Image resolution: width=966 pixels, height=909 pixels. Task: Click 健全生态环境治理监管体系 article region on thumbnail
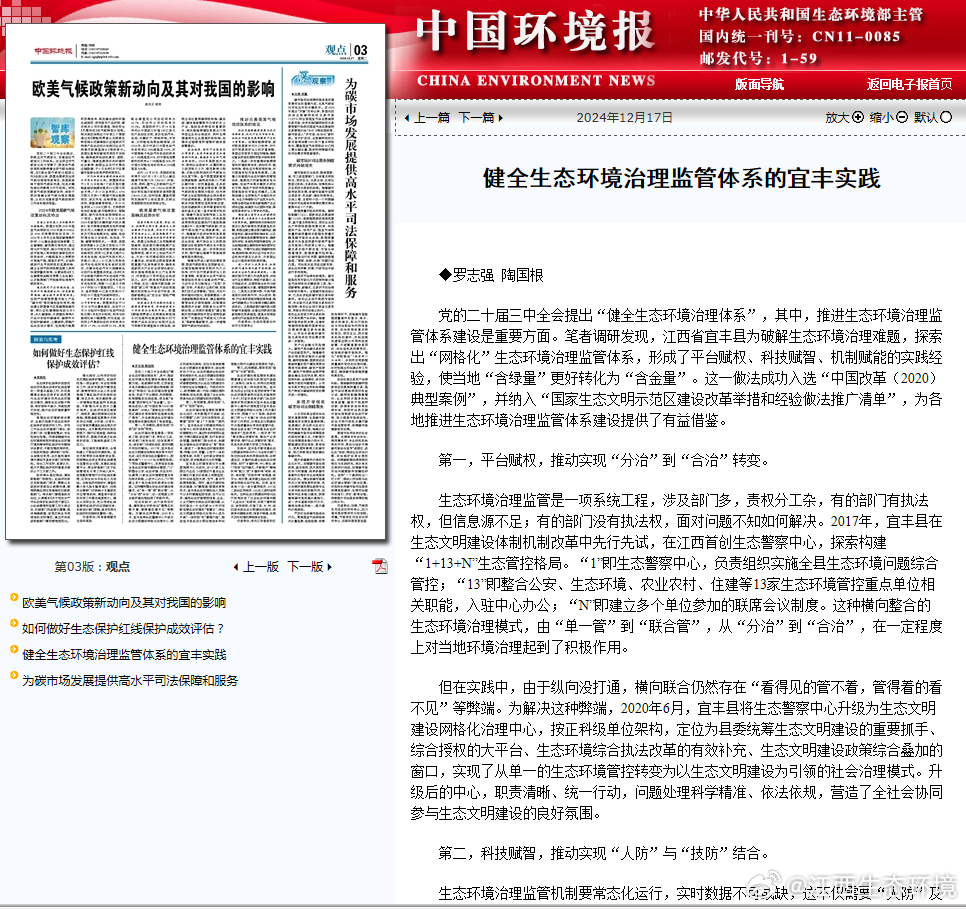202,429
